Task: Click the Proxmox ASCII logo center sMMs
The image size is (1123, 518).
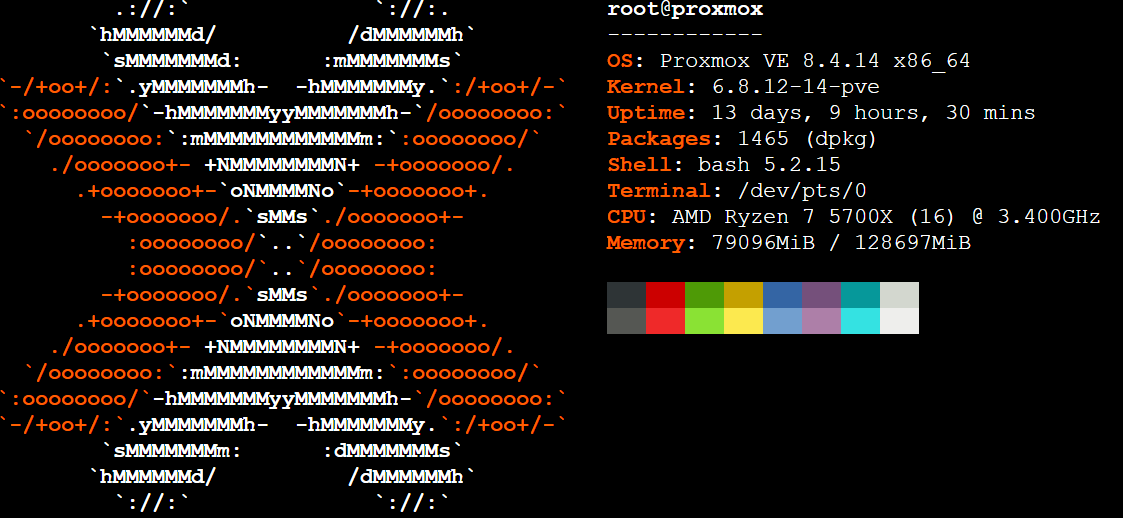Action: pos(288,217)
